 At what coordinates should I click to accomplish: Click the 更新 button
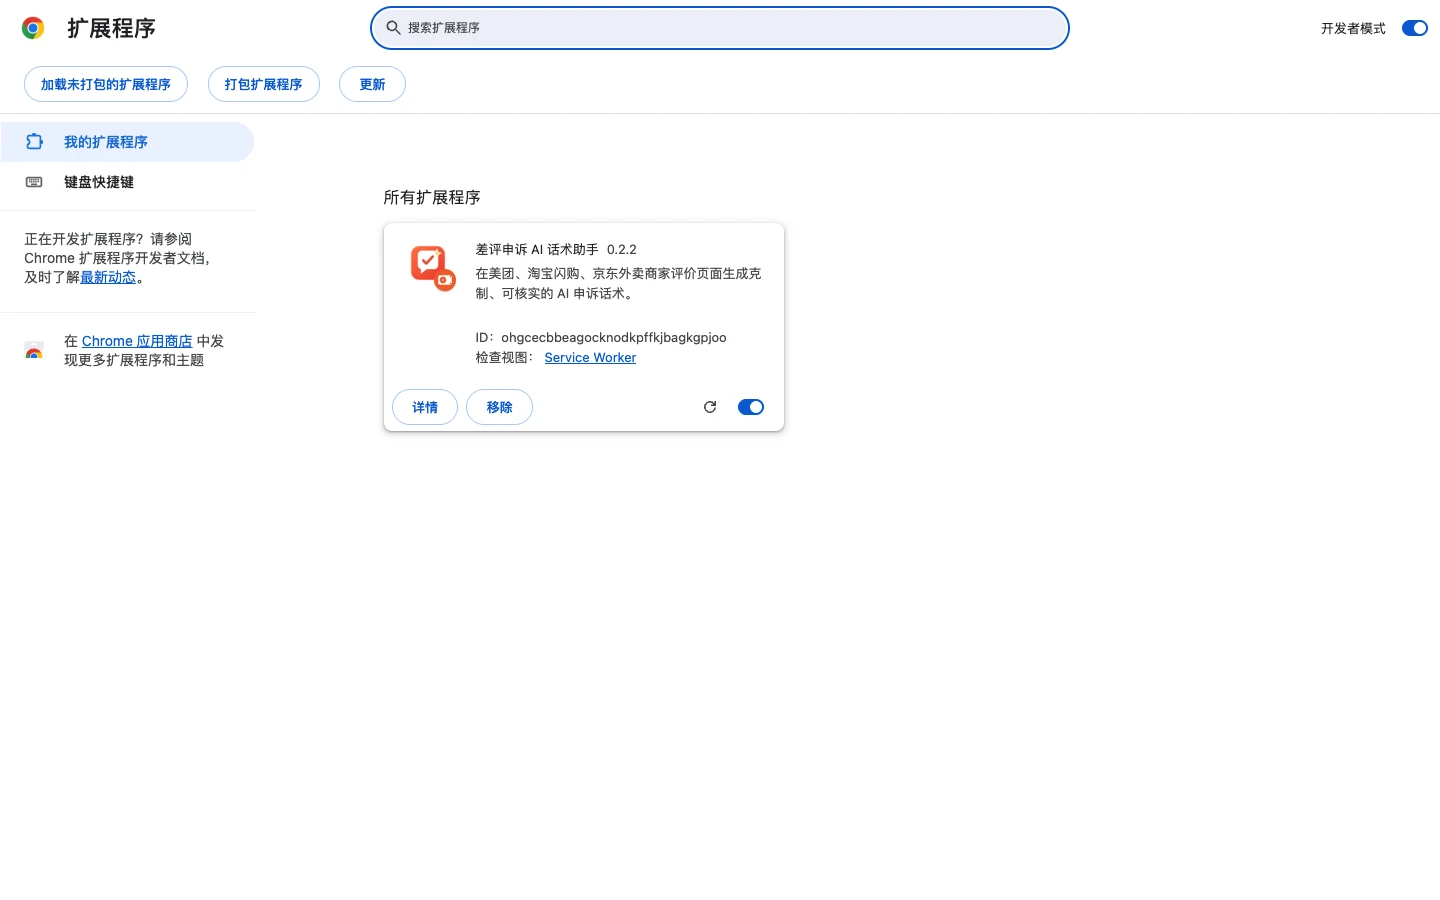point(372,84)
